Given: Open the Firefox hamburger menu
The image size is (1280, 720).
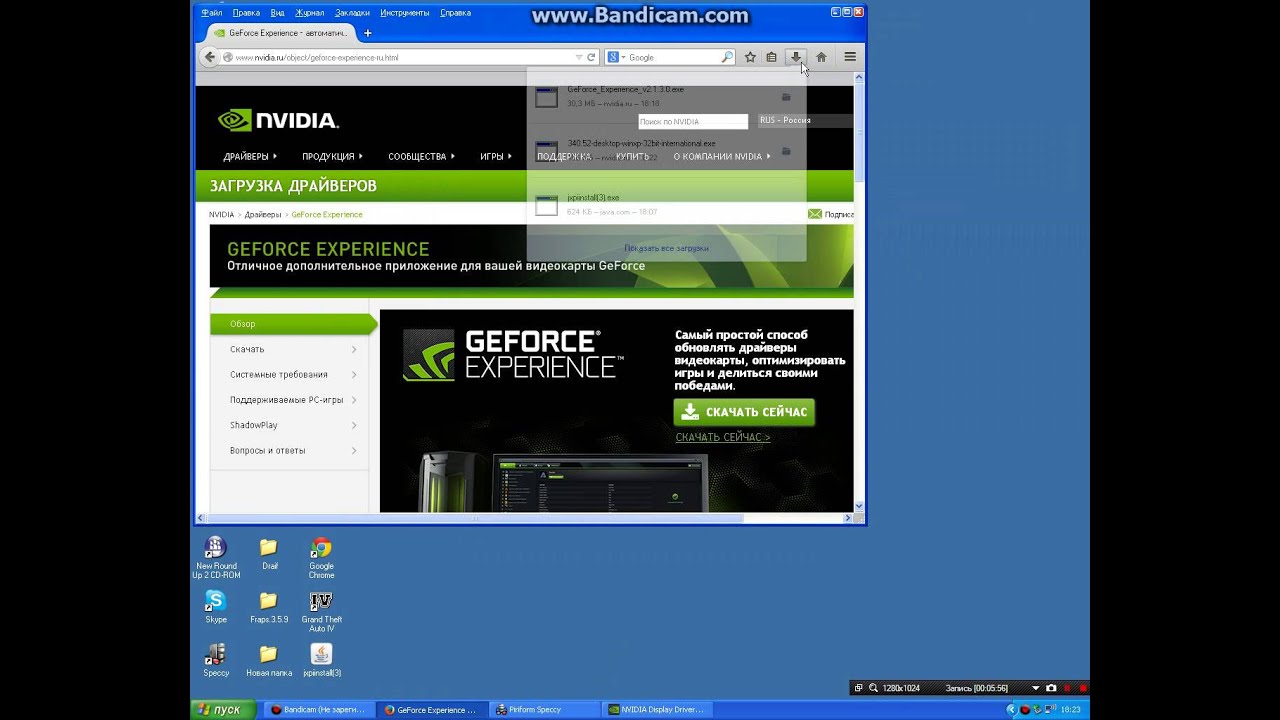Looking at the screenshot, I should coord(850,57).
